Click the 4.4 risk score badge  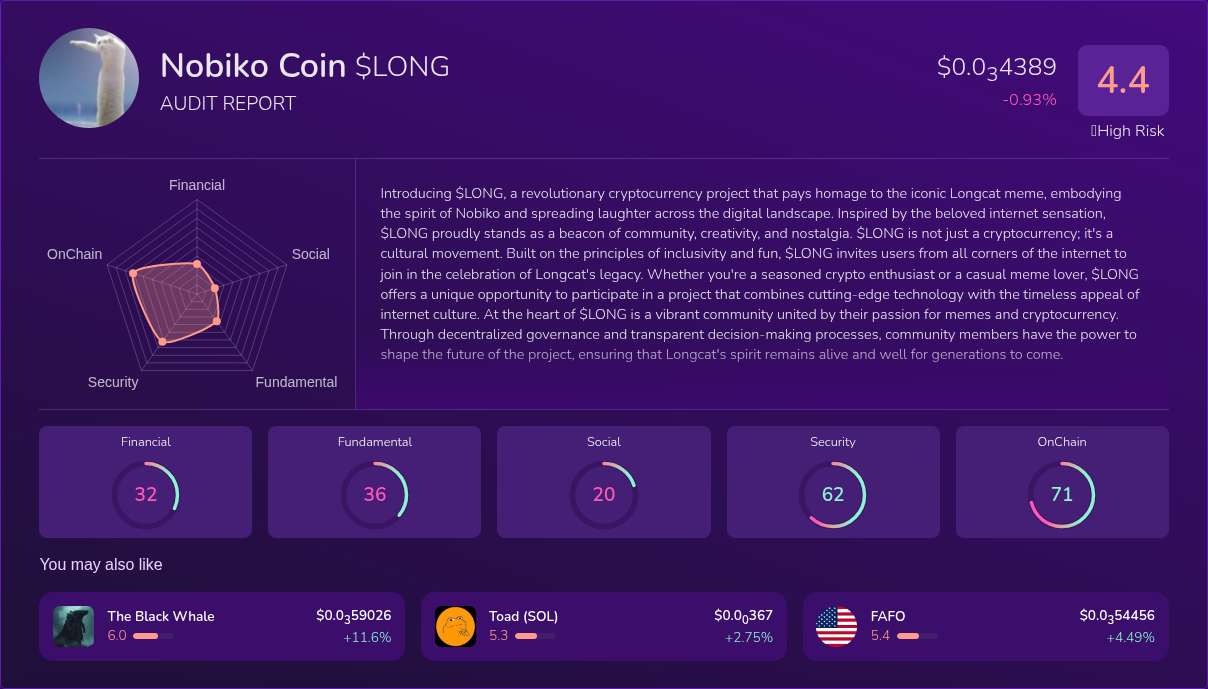coord(1123,80)
